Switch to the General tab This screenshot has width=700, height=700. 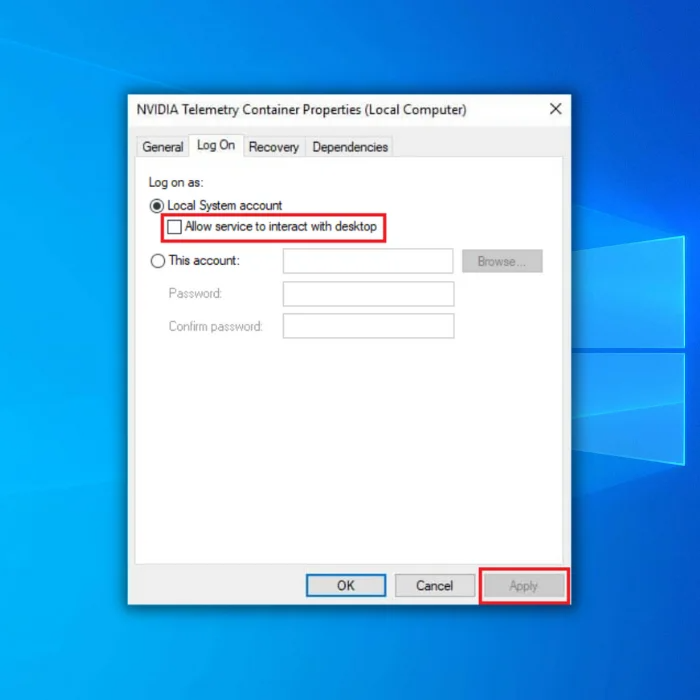point(162,147)
